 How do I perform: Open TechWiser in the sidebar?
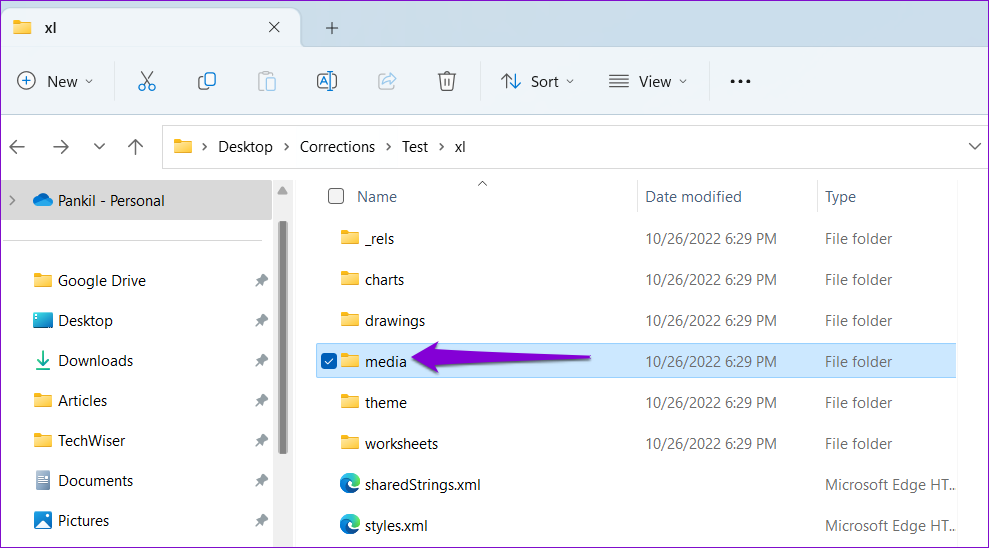pos(91,441)
